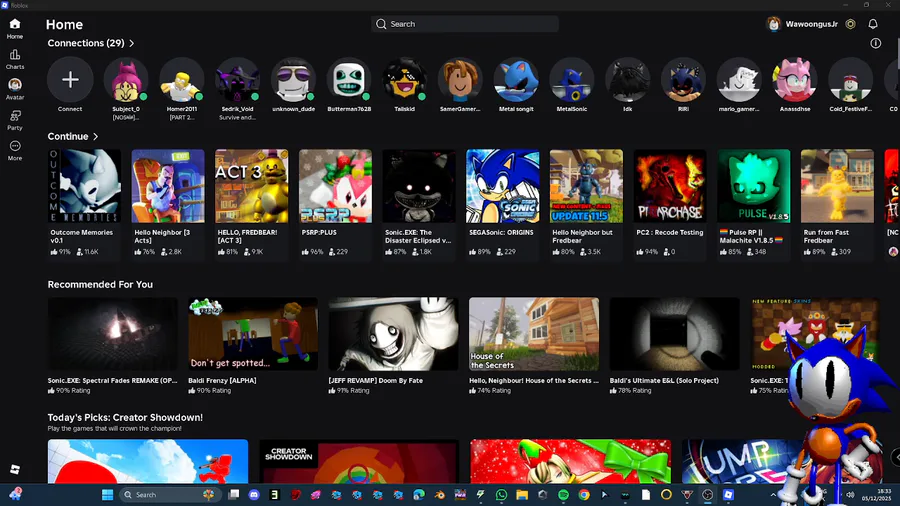Open Hello Neighbor but Fredbear game

click(586, 203)
